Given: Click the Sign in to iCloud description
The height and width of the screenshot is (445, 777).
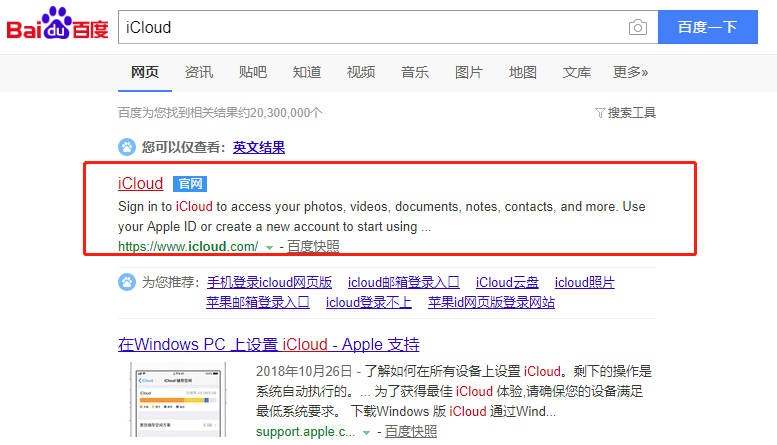Looking at the screenshot, I should (382, 217).
